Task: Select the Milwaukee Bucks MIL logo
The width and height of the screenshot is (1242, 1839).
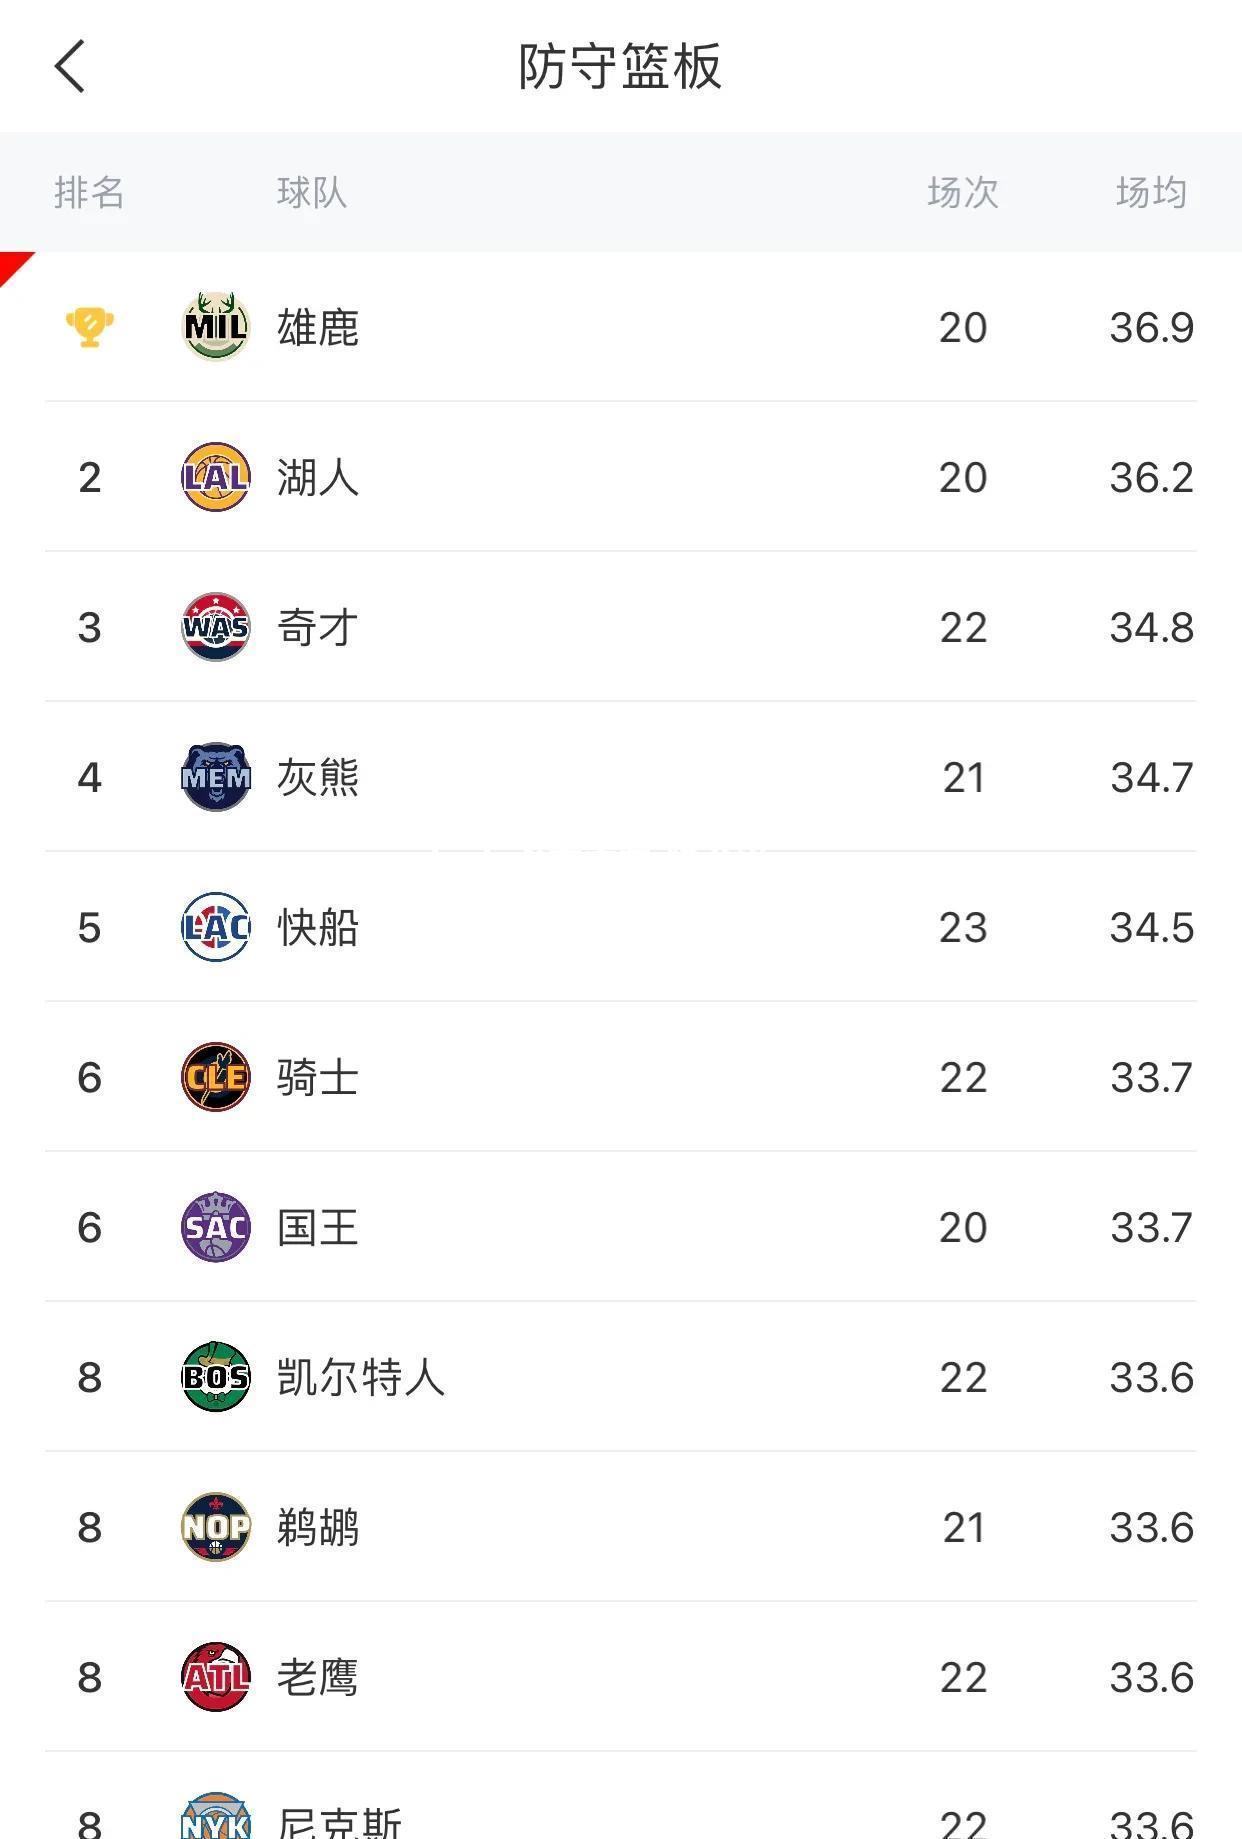Action: tap(216, 327)
